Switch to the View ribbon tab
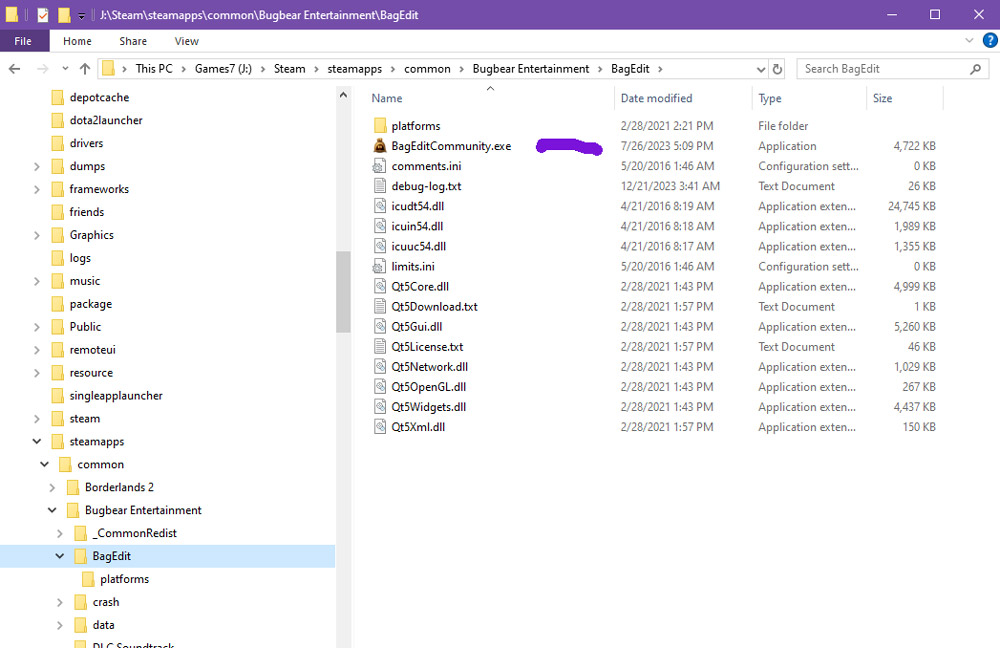The width and height of the screenshot is (1000, 648). coord(186,41)
